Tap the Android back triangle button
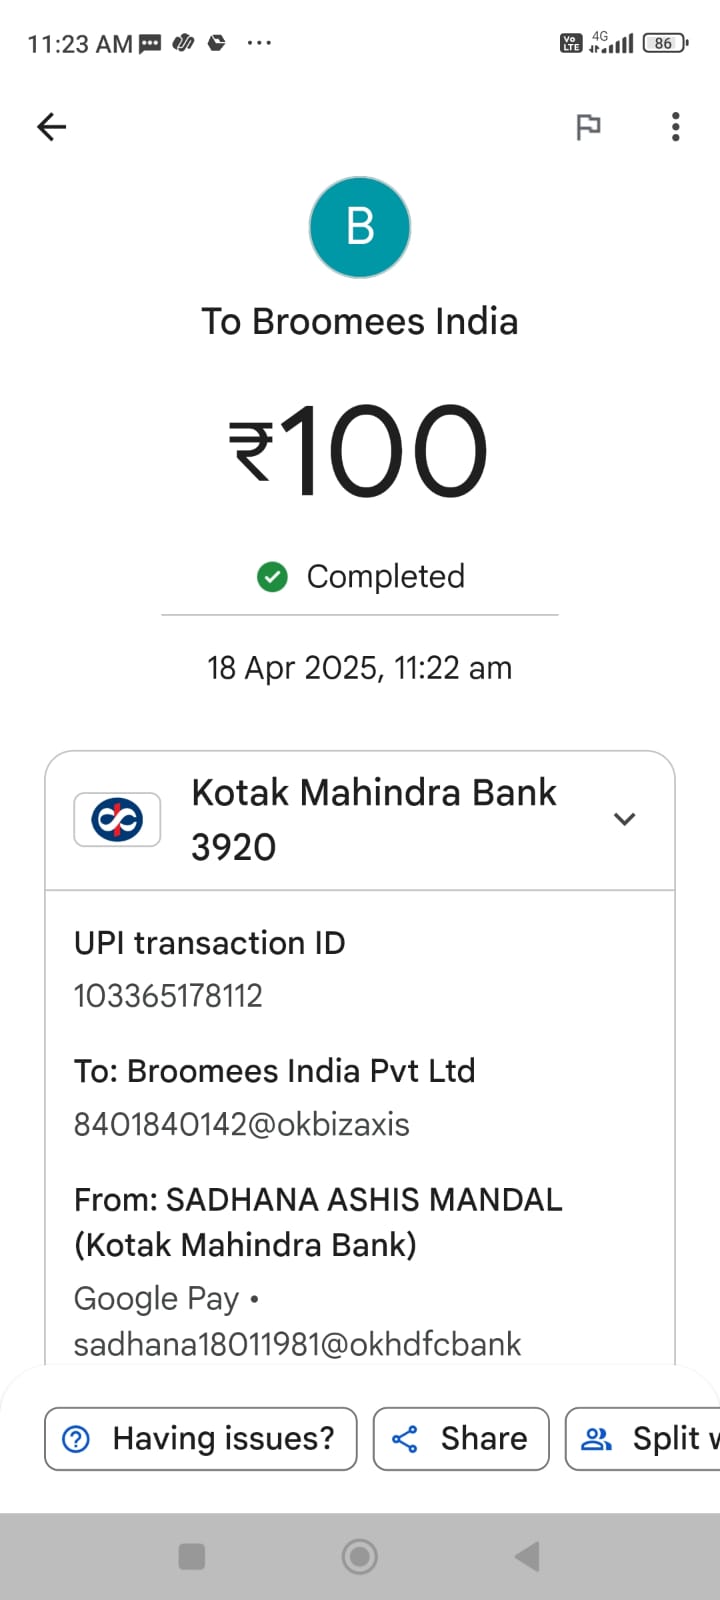Screen dimensions: 720x1600 pos(527,1556)
